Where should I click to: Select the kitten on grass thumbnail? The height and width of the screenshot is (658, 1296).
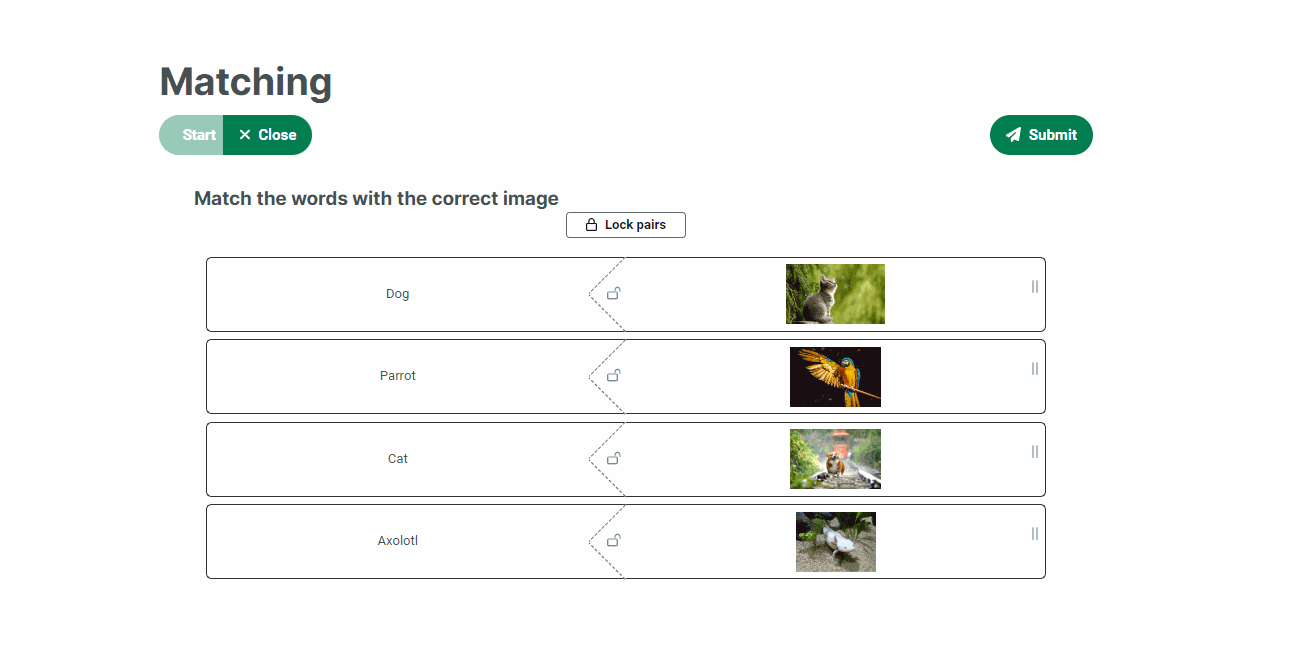(835, 294)
